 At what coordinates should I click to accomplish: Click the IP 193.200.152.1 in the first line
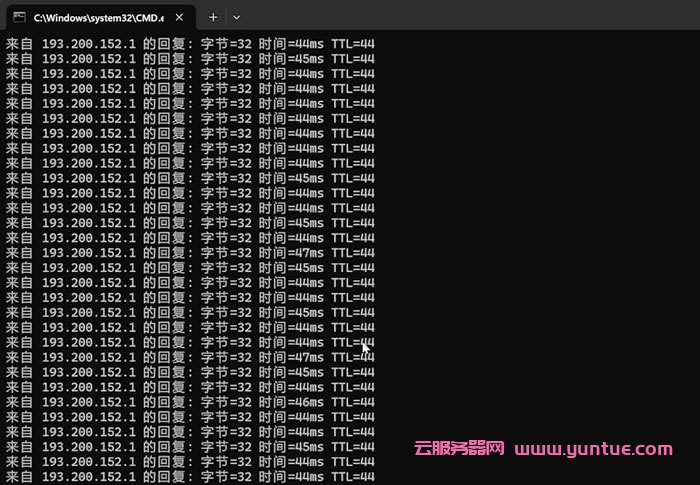[x=88, y=44]
